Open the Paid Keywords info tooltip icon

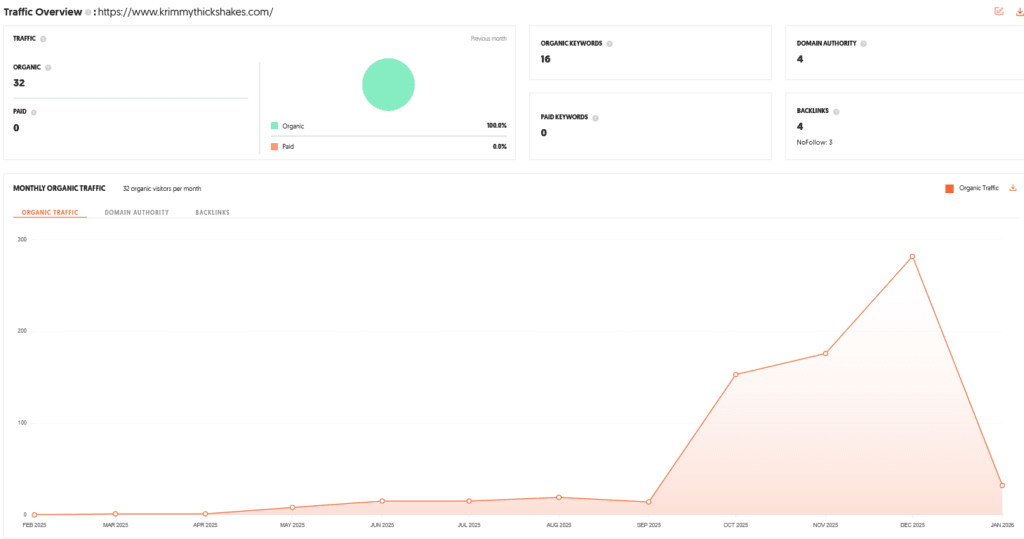pos(595,117)
